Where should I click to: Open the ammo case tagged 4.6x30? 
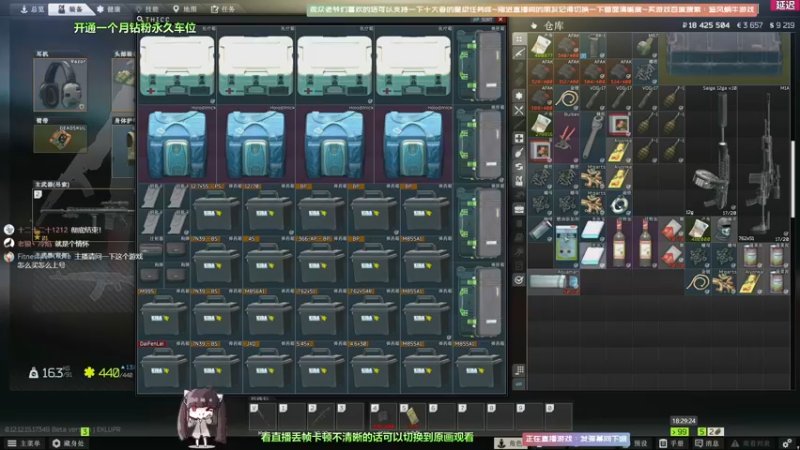[x=374, y=367]
